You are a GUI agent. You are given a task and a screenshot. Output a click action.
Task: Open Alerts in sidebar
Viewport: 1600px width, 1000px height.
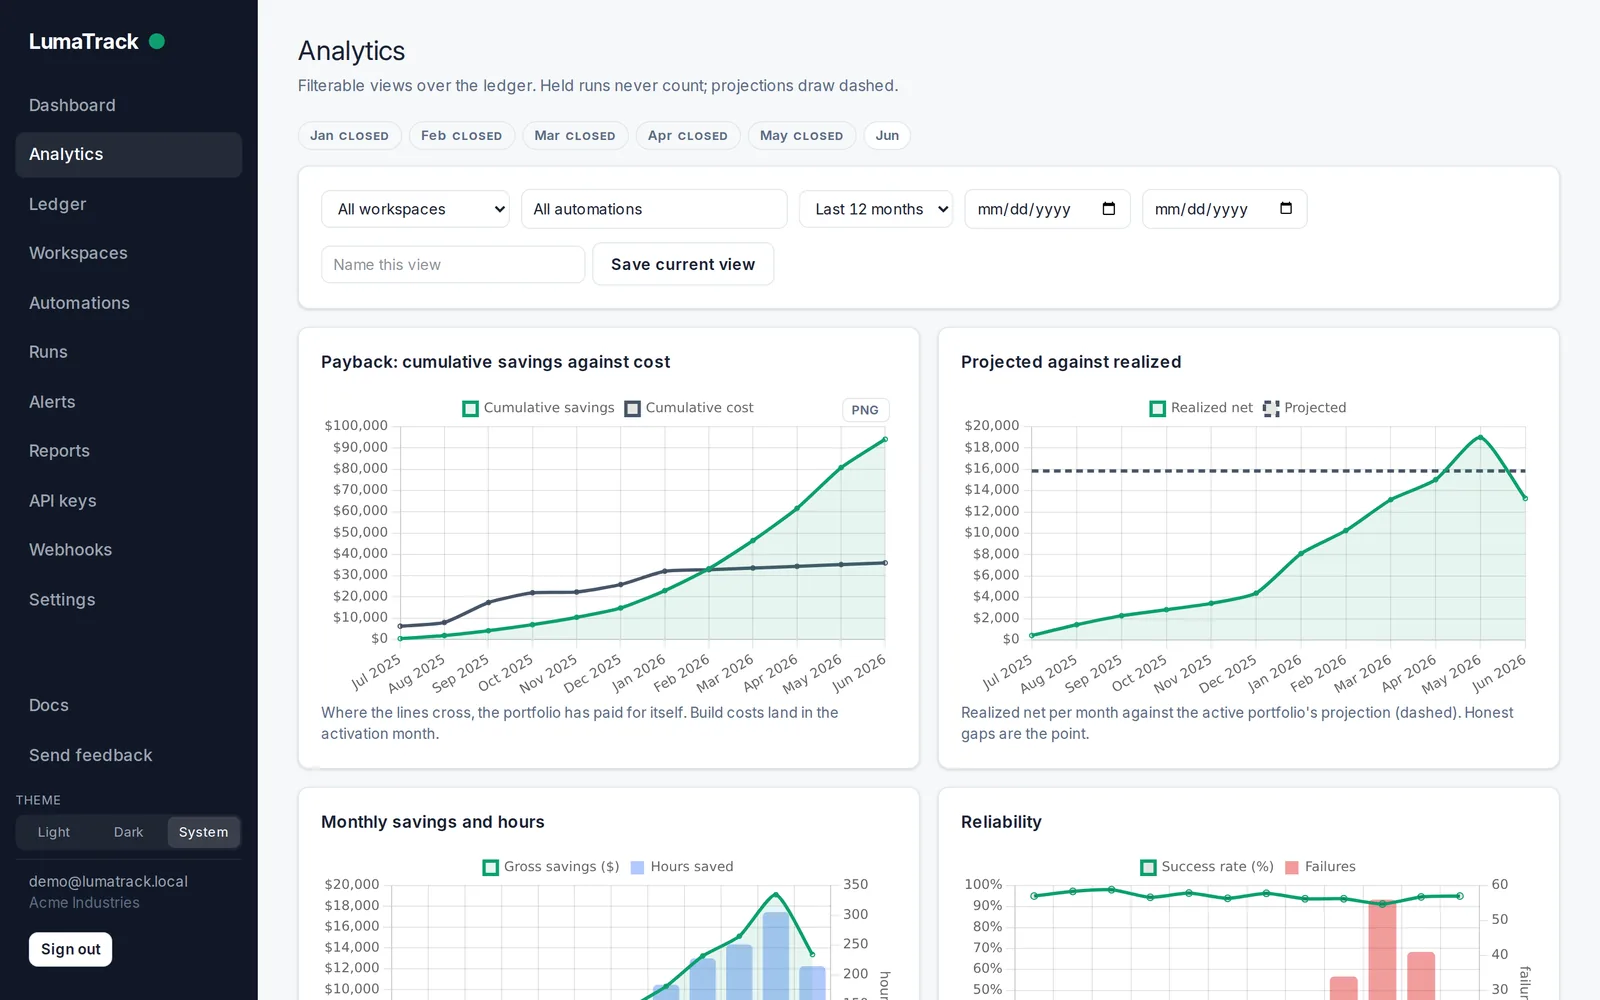[x=128, y=402]
